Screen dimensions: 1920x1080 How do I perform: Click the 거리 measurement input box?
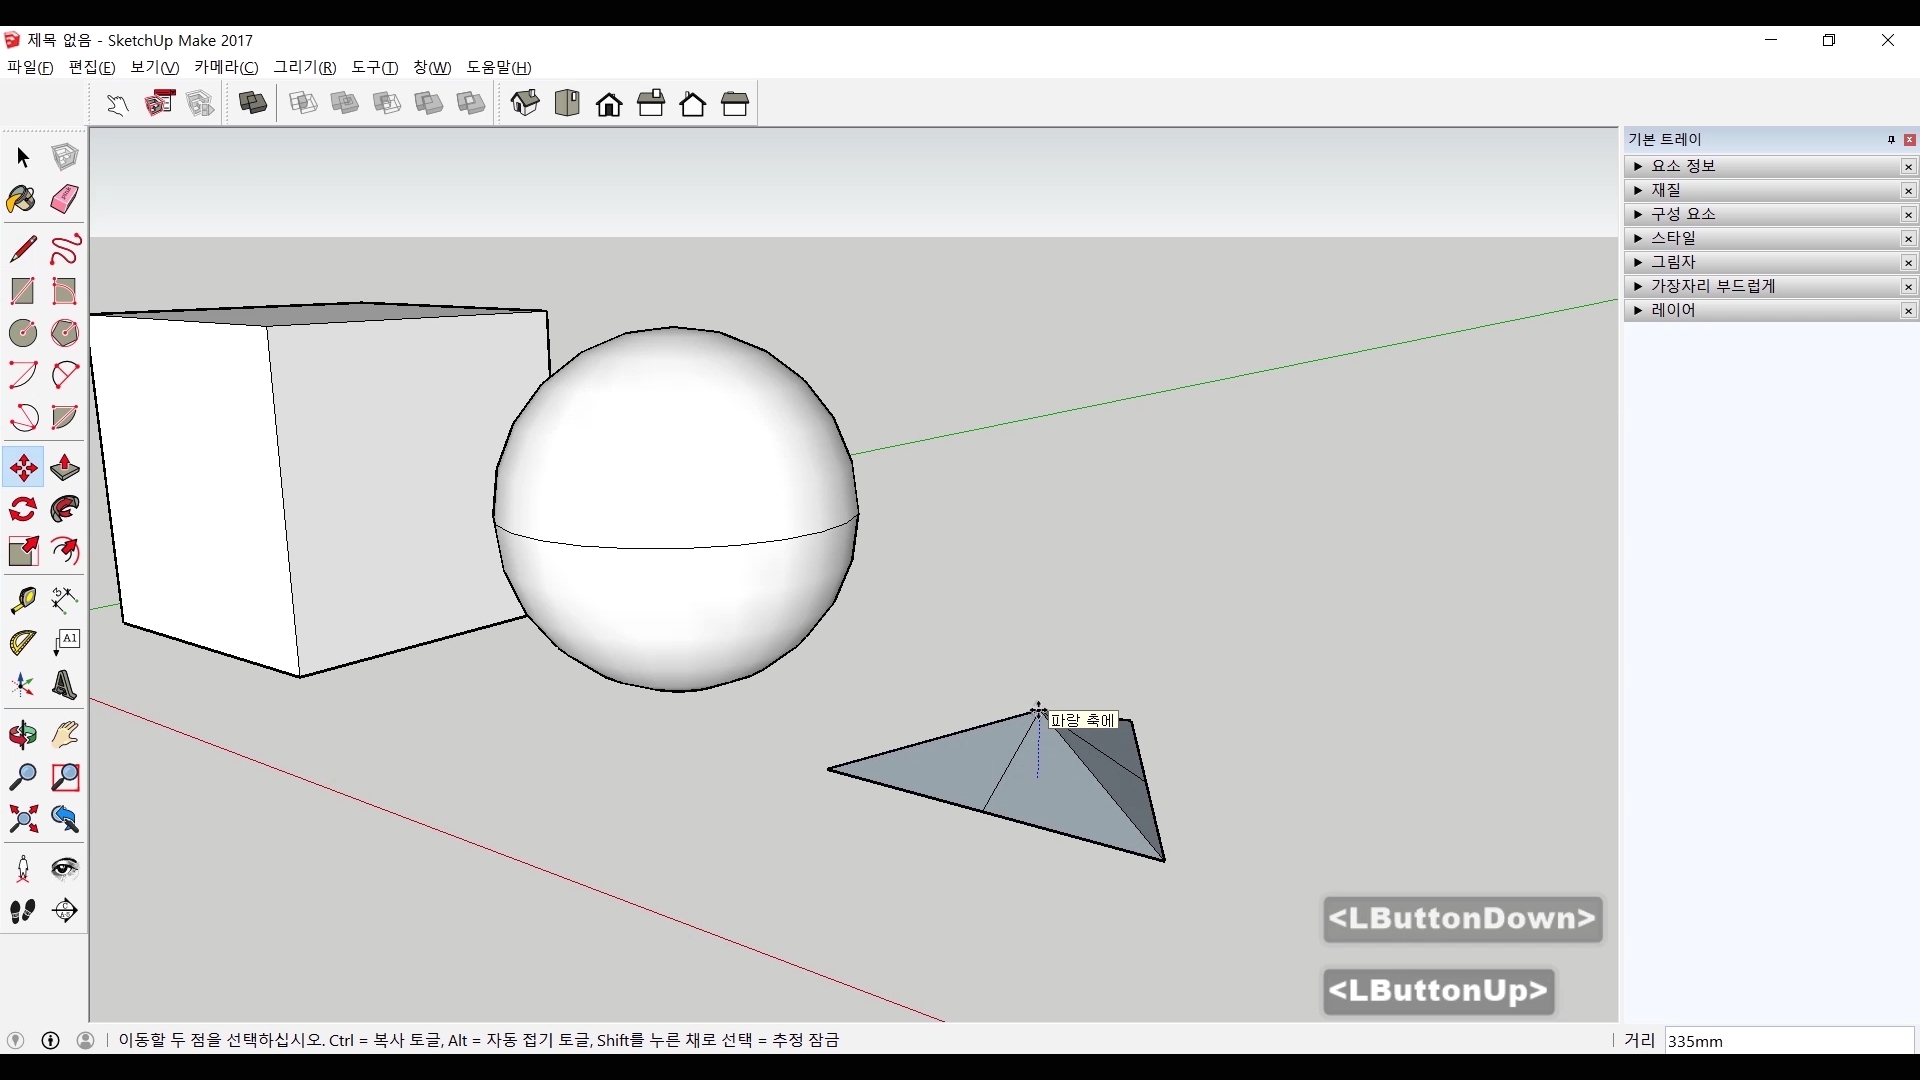[1788, 1041]
